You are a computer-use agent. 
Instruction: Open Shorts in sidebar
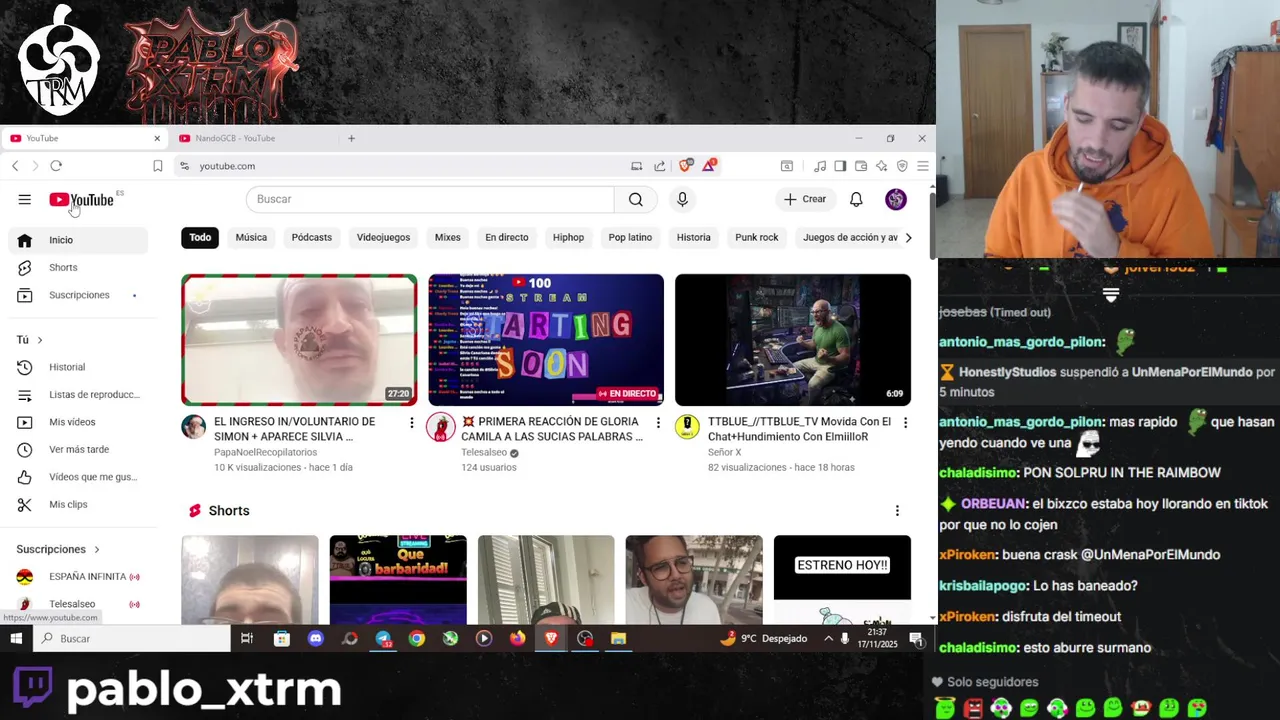click(78, 268)
